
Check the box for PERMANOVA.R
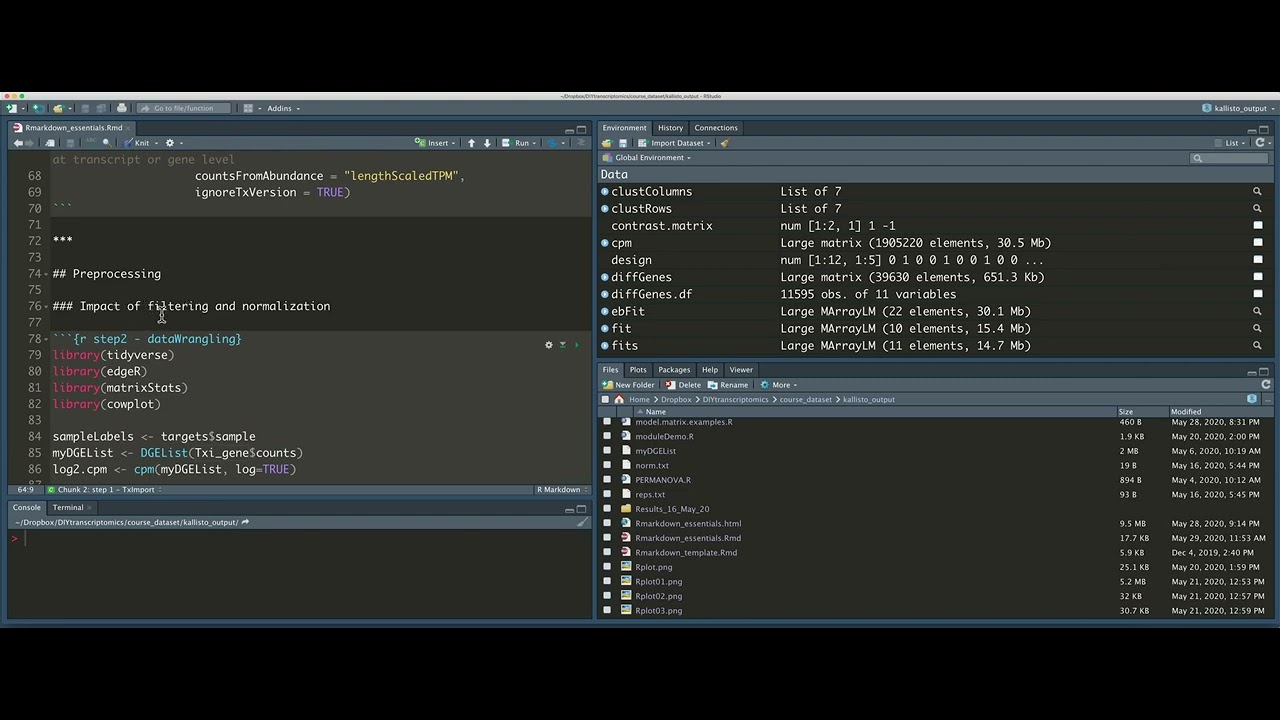click(x=607, y=480)
